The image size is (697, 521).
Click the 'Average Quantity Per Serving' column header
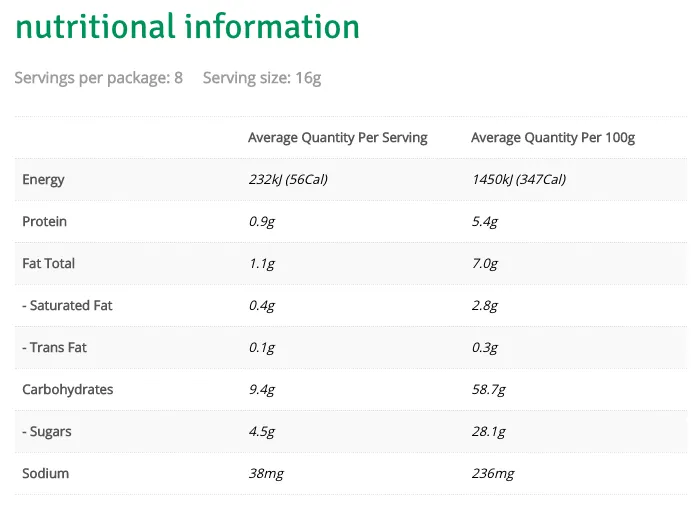(337, 138)
